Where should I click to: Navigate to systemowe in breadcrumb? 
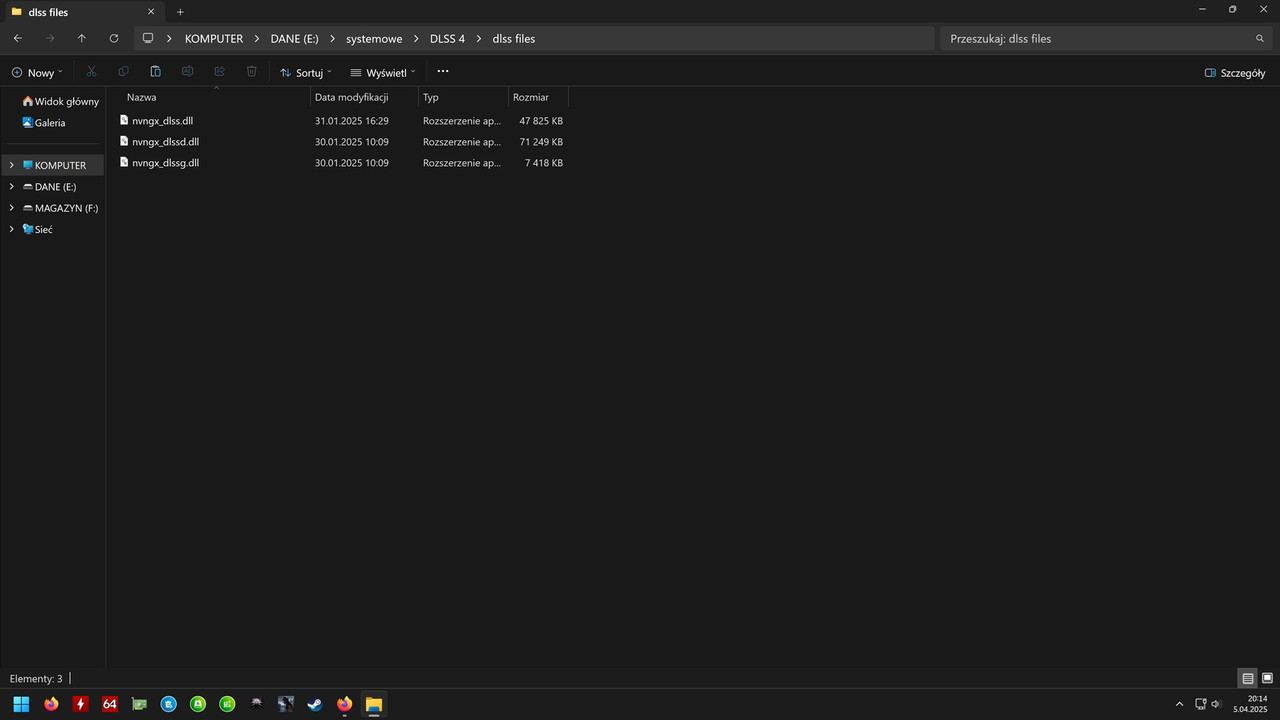[x=374, y=38]
